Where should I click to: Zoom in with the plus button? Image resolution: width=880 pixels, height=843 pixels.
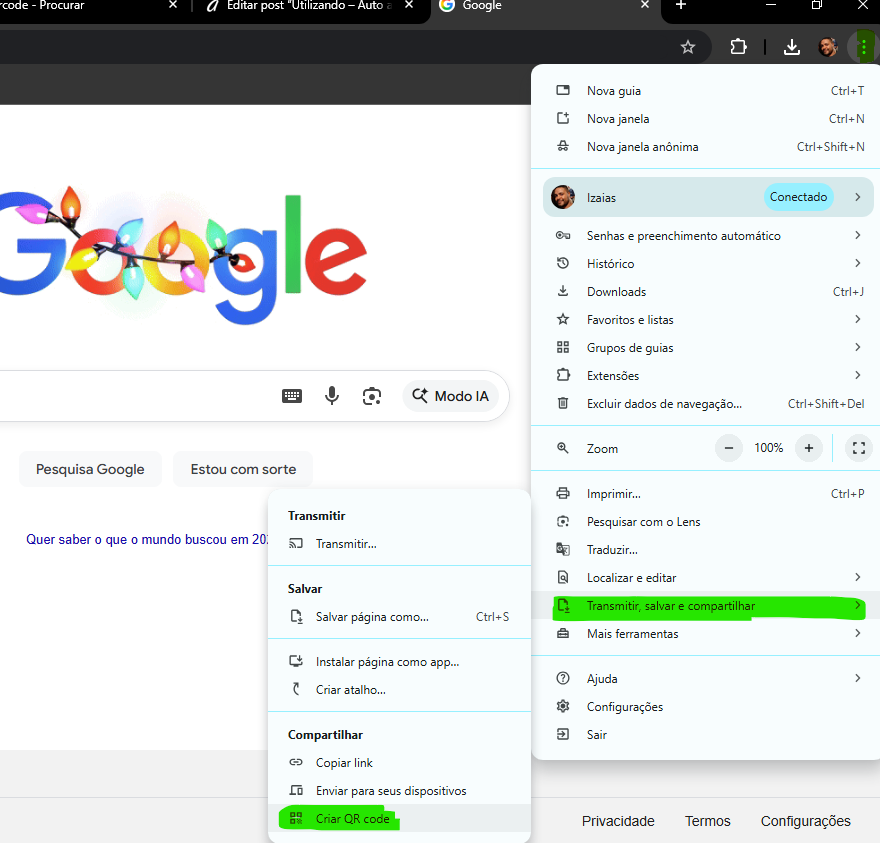point(809,448)
